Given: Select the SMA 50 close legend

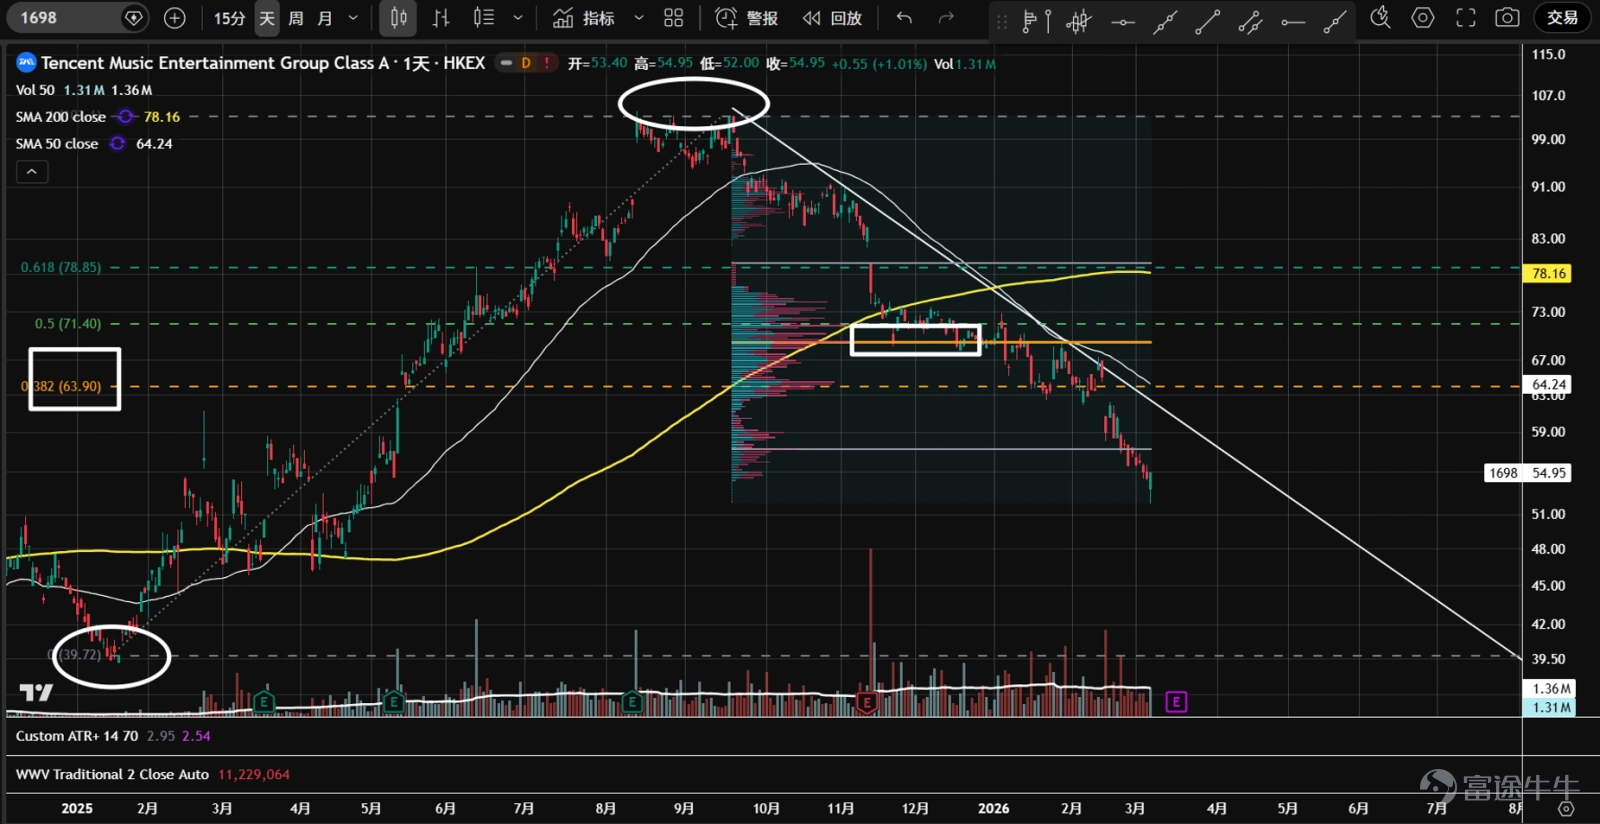Looking at the screenshot, I should tap(57, 144).
